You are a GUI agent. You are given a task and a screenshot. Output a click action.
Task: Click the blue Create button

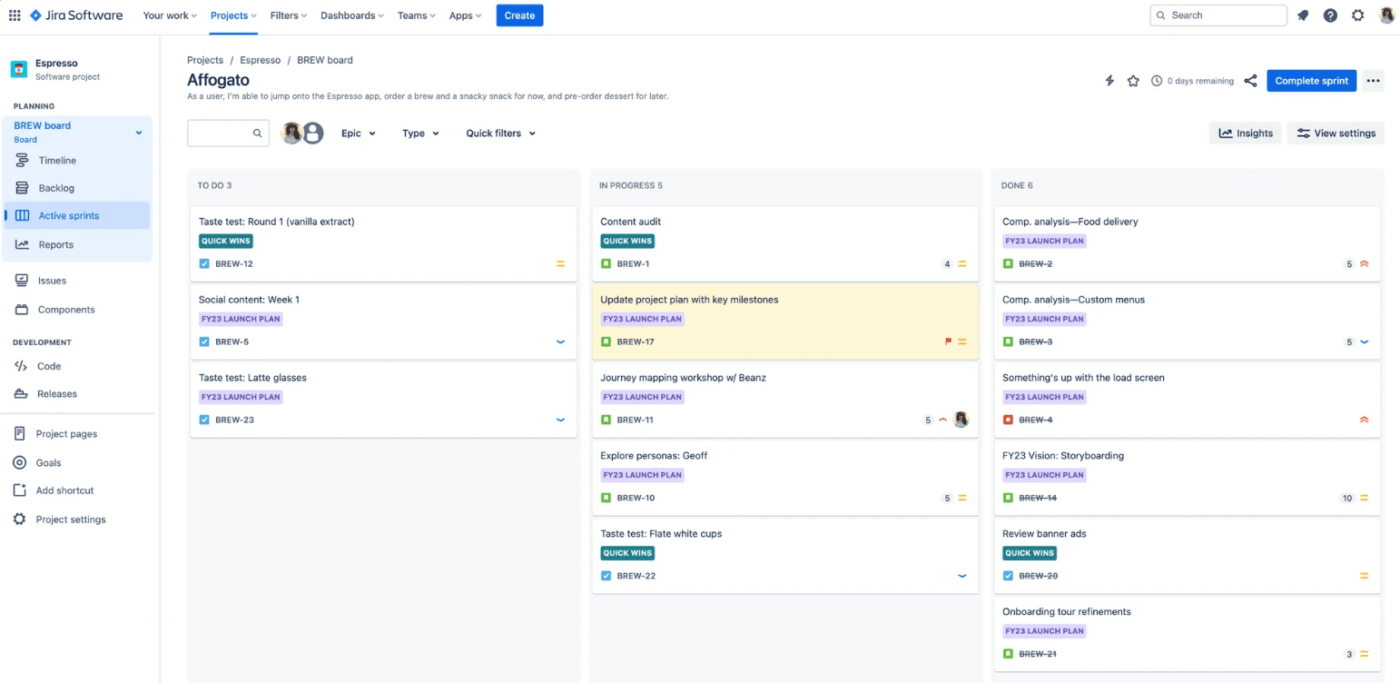click(x=520, y=15)
